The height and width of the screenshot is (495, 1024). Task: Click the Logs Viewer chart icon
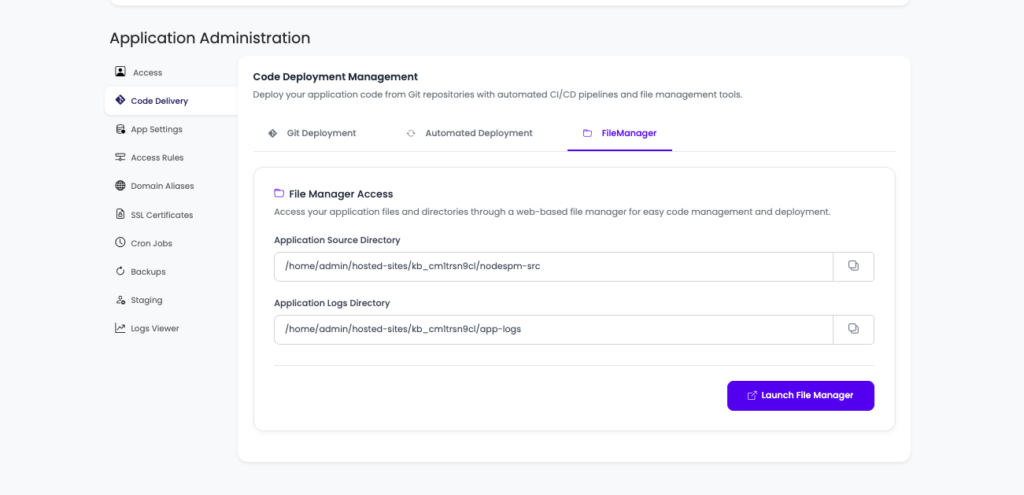(120, 328)
